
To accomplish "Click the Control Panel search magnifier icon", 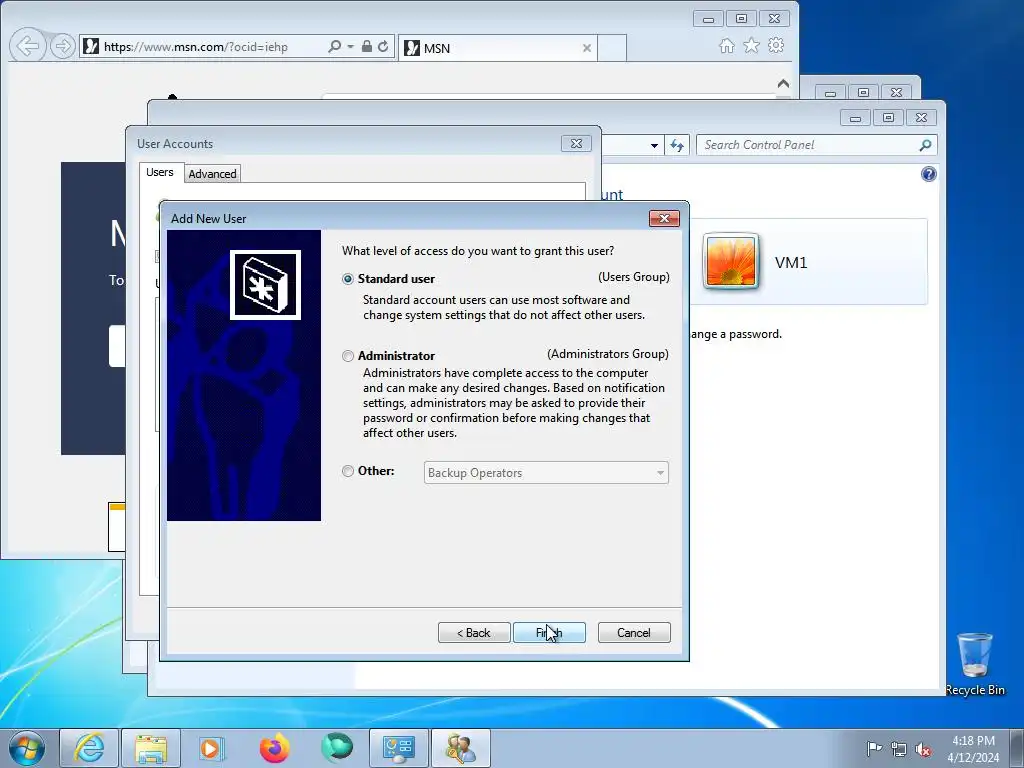I will pyautogui.click(x=925, y=145).
